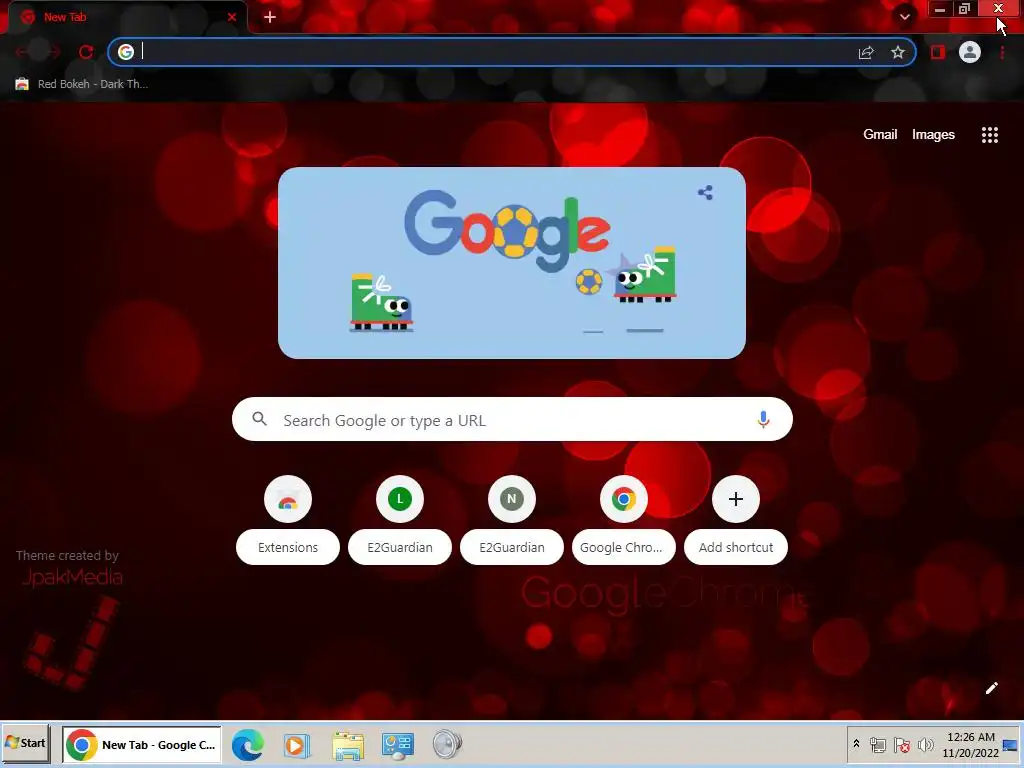Screen dimensions: 1024x768
Task: Click the volume icon in system tray
Action: click(925, 745)
